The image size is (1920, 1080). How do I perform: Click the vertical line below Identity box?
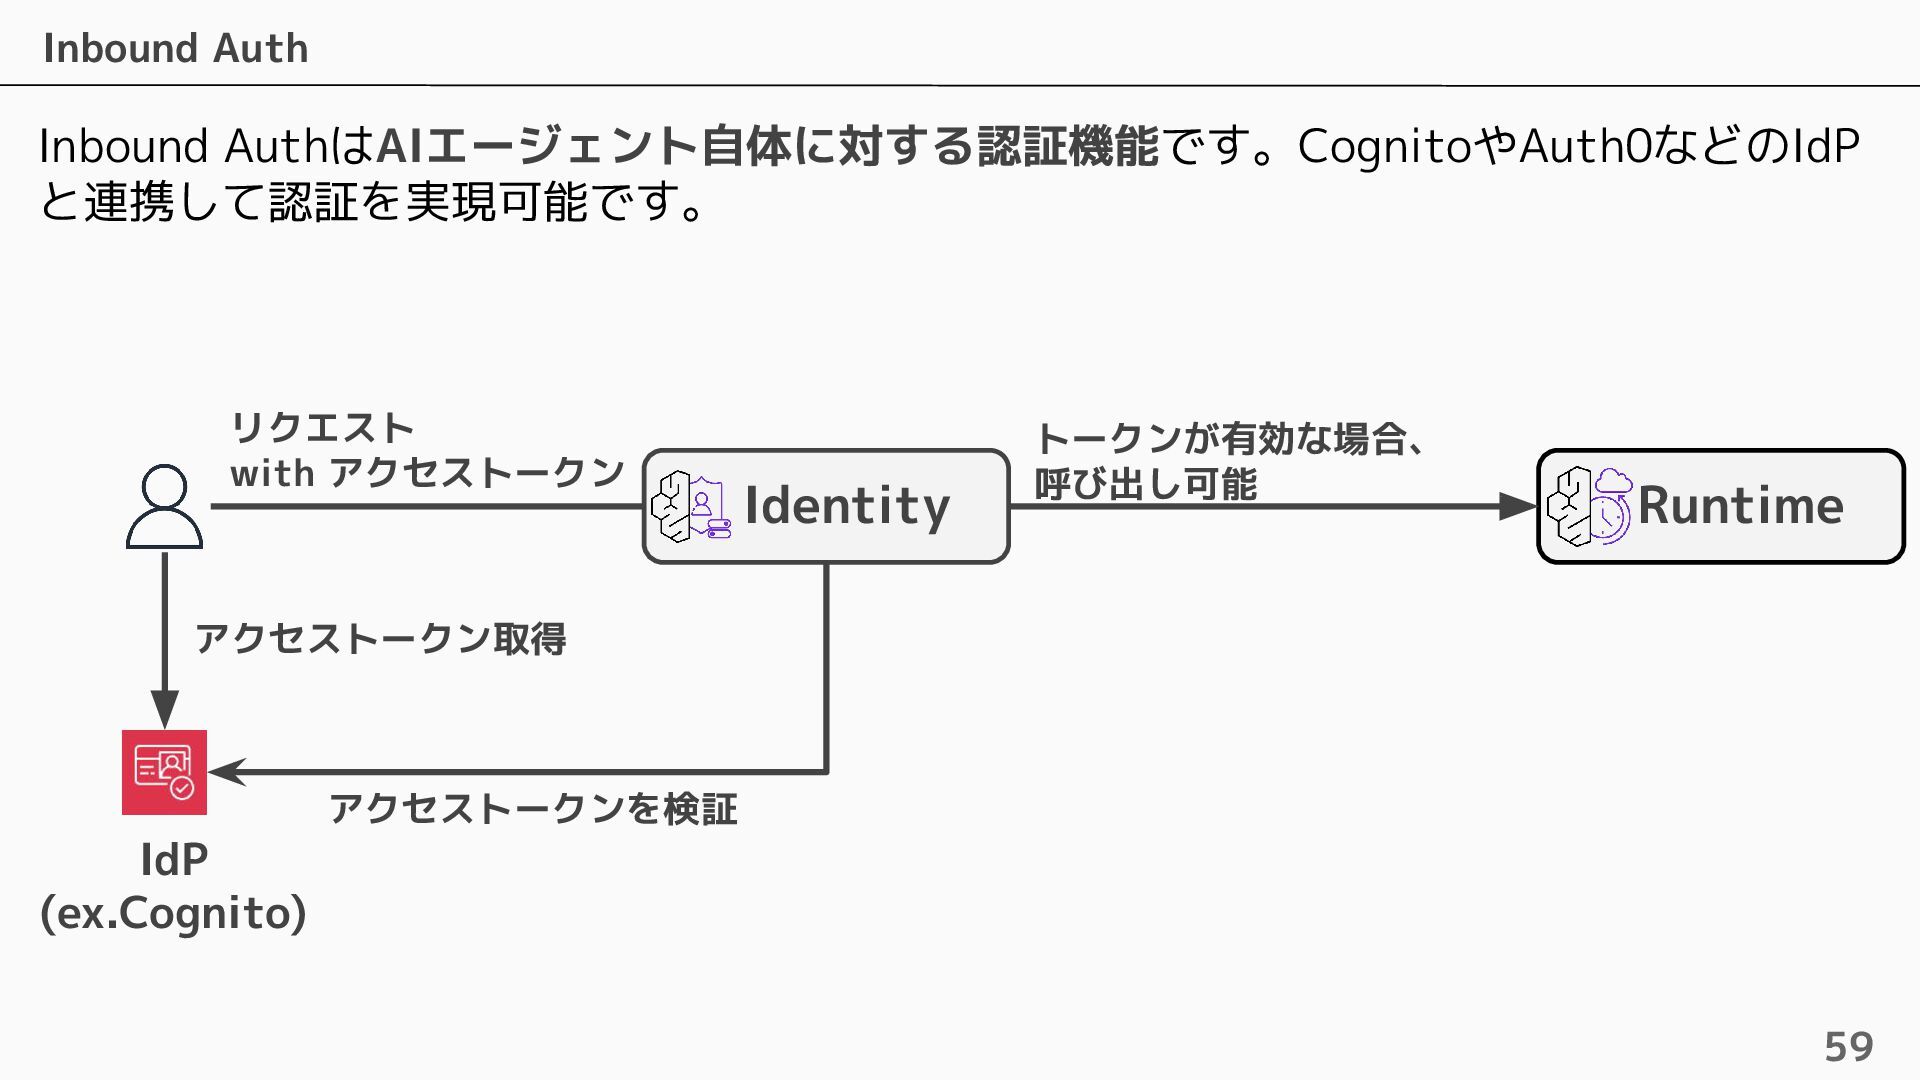click(826, 668)
